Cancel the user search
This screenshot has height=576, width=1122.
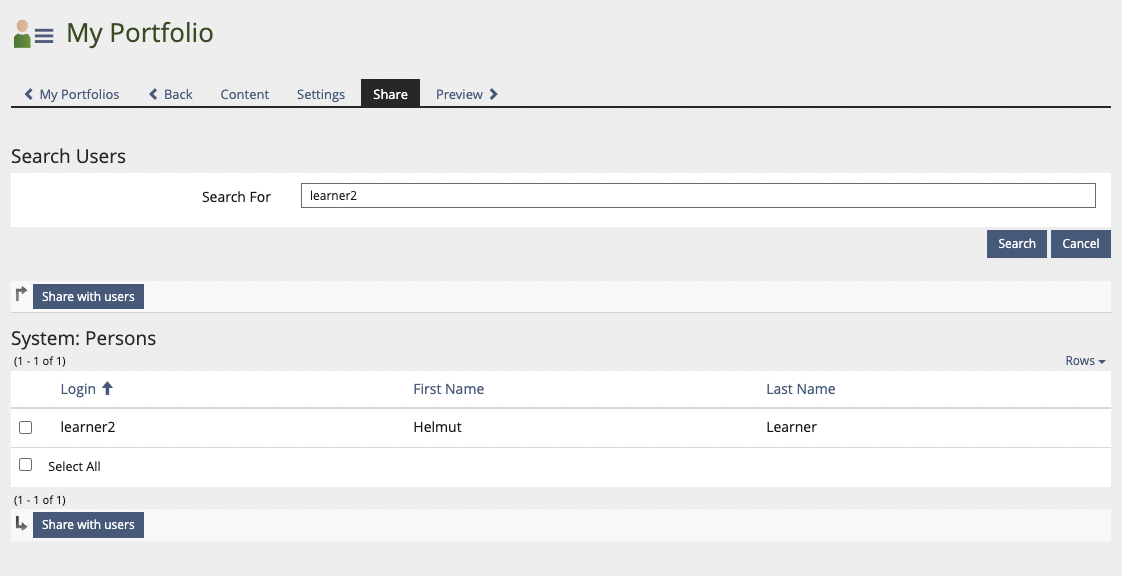1080,244
